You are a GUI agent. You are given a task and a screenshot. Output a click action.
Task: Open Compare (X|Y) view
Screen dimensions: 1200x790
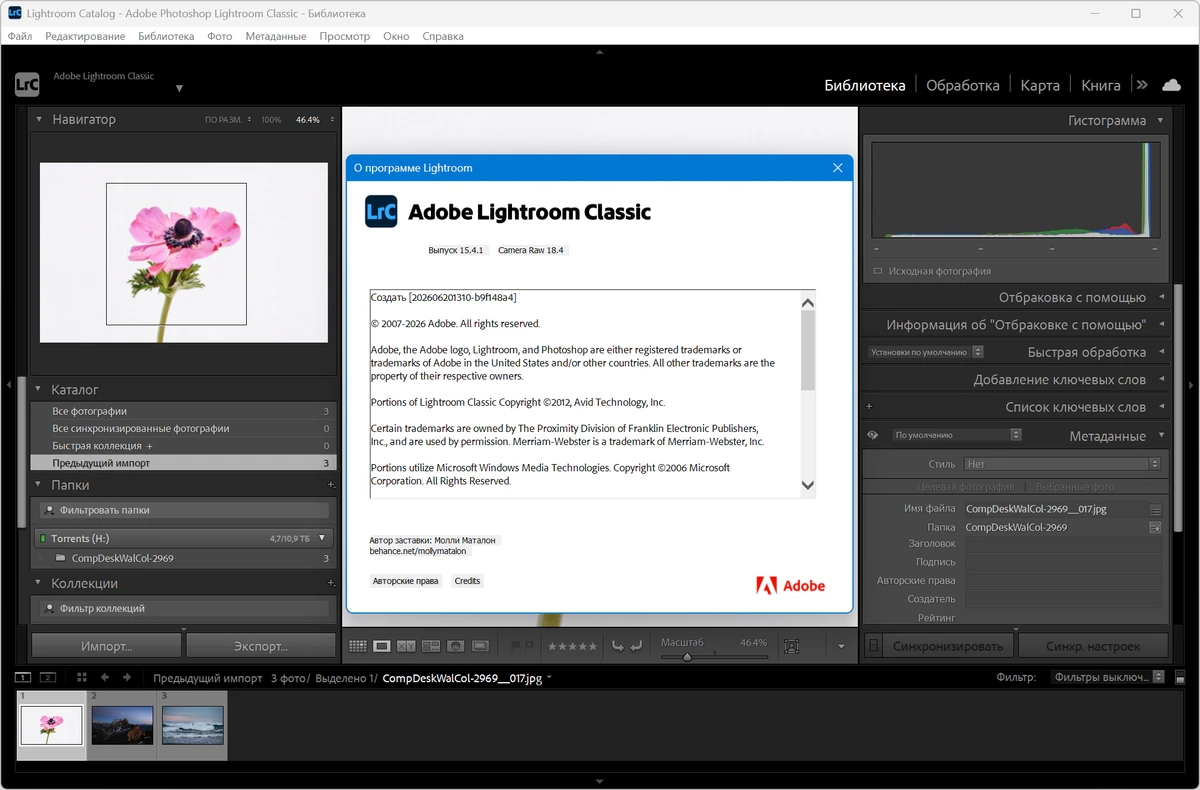[406, 646]
